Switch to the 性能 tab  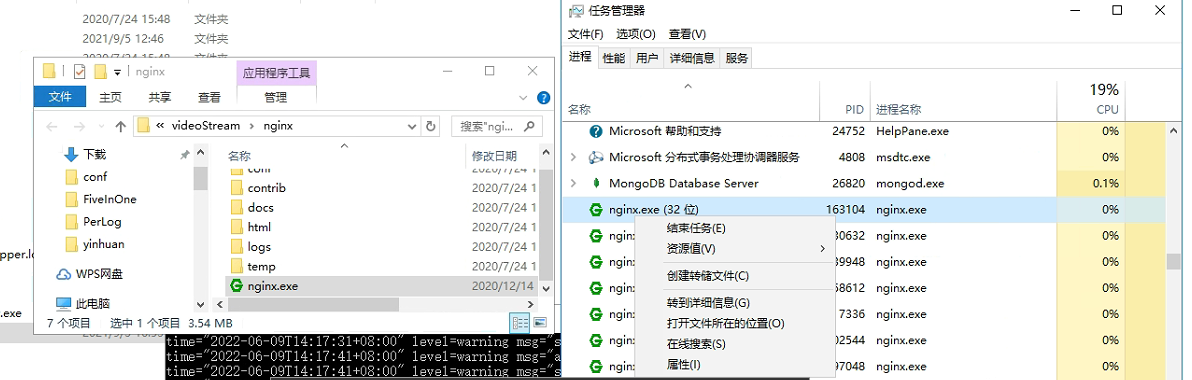613,58
